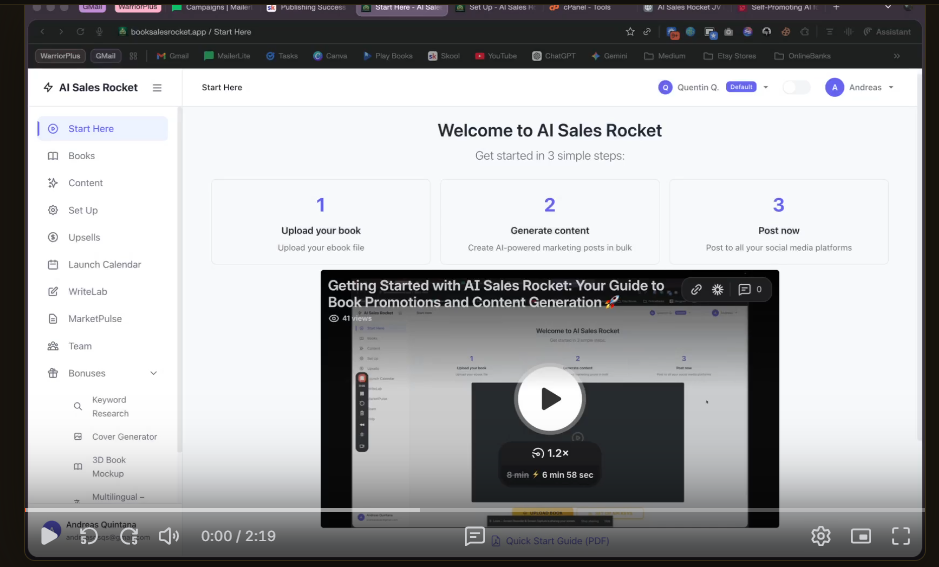
Task: Open the ChatGPT bookmark
Action: 554,56
